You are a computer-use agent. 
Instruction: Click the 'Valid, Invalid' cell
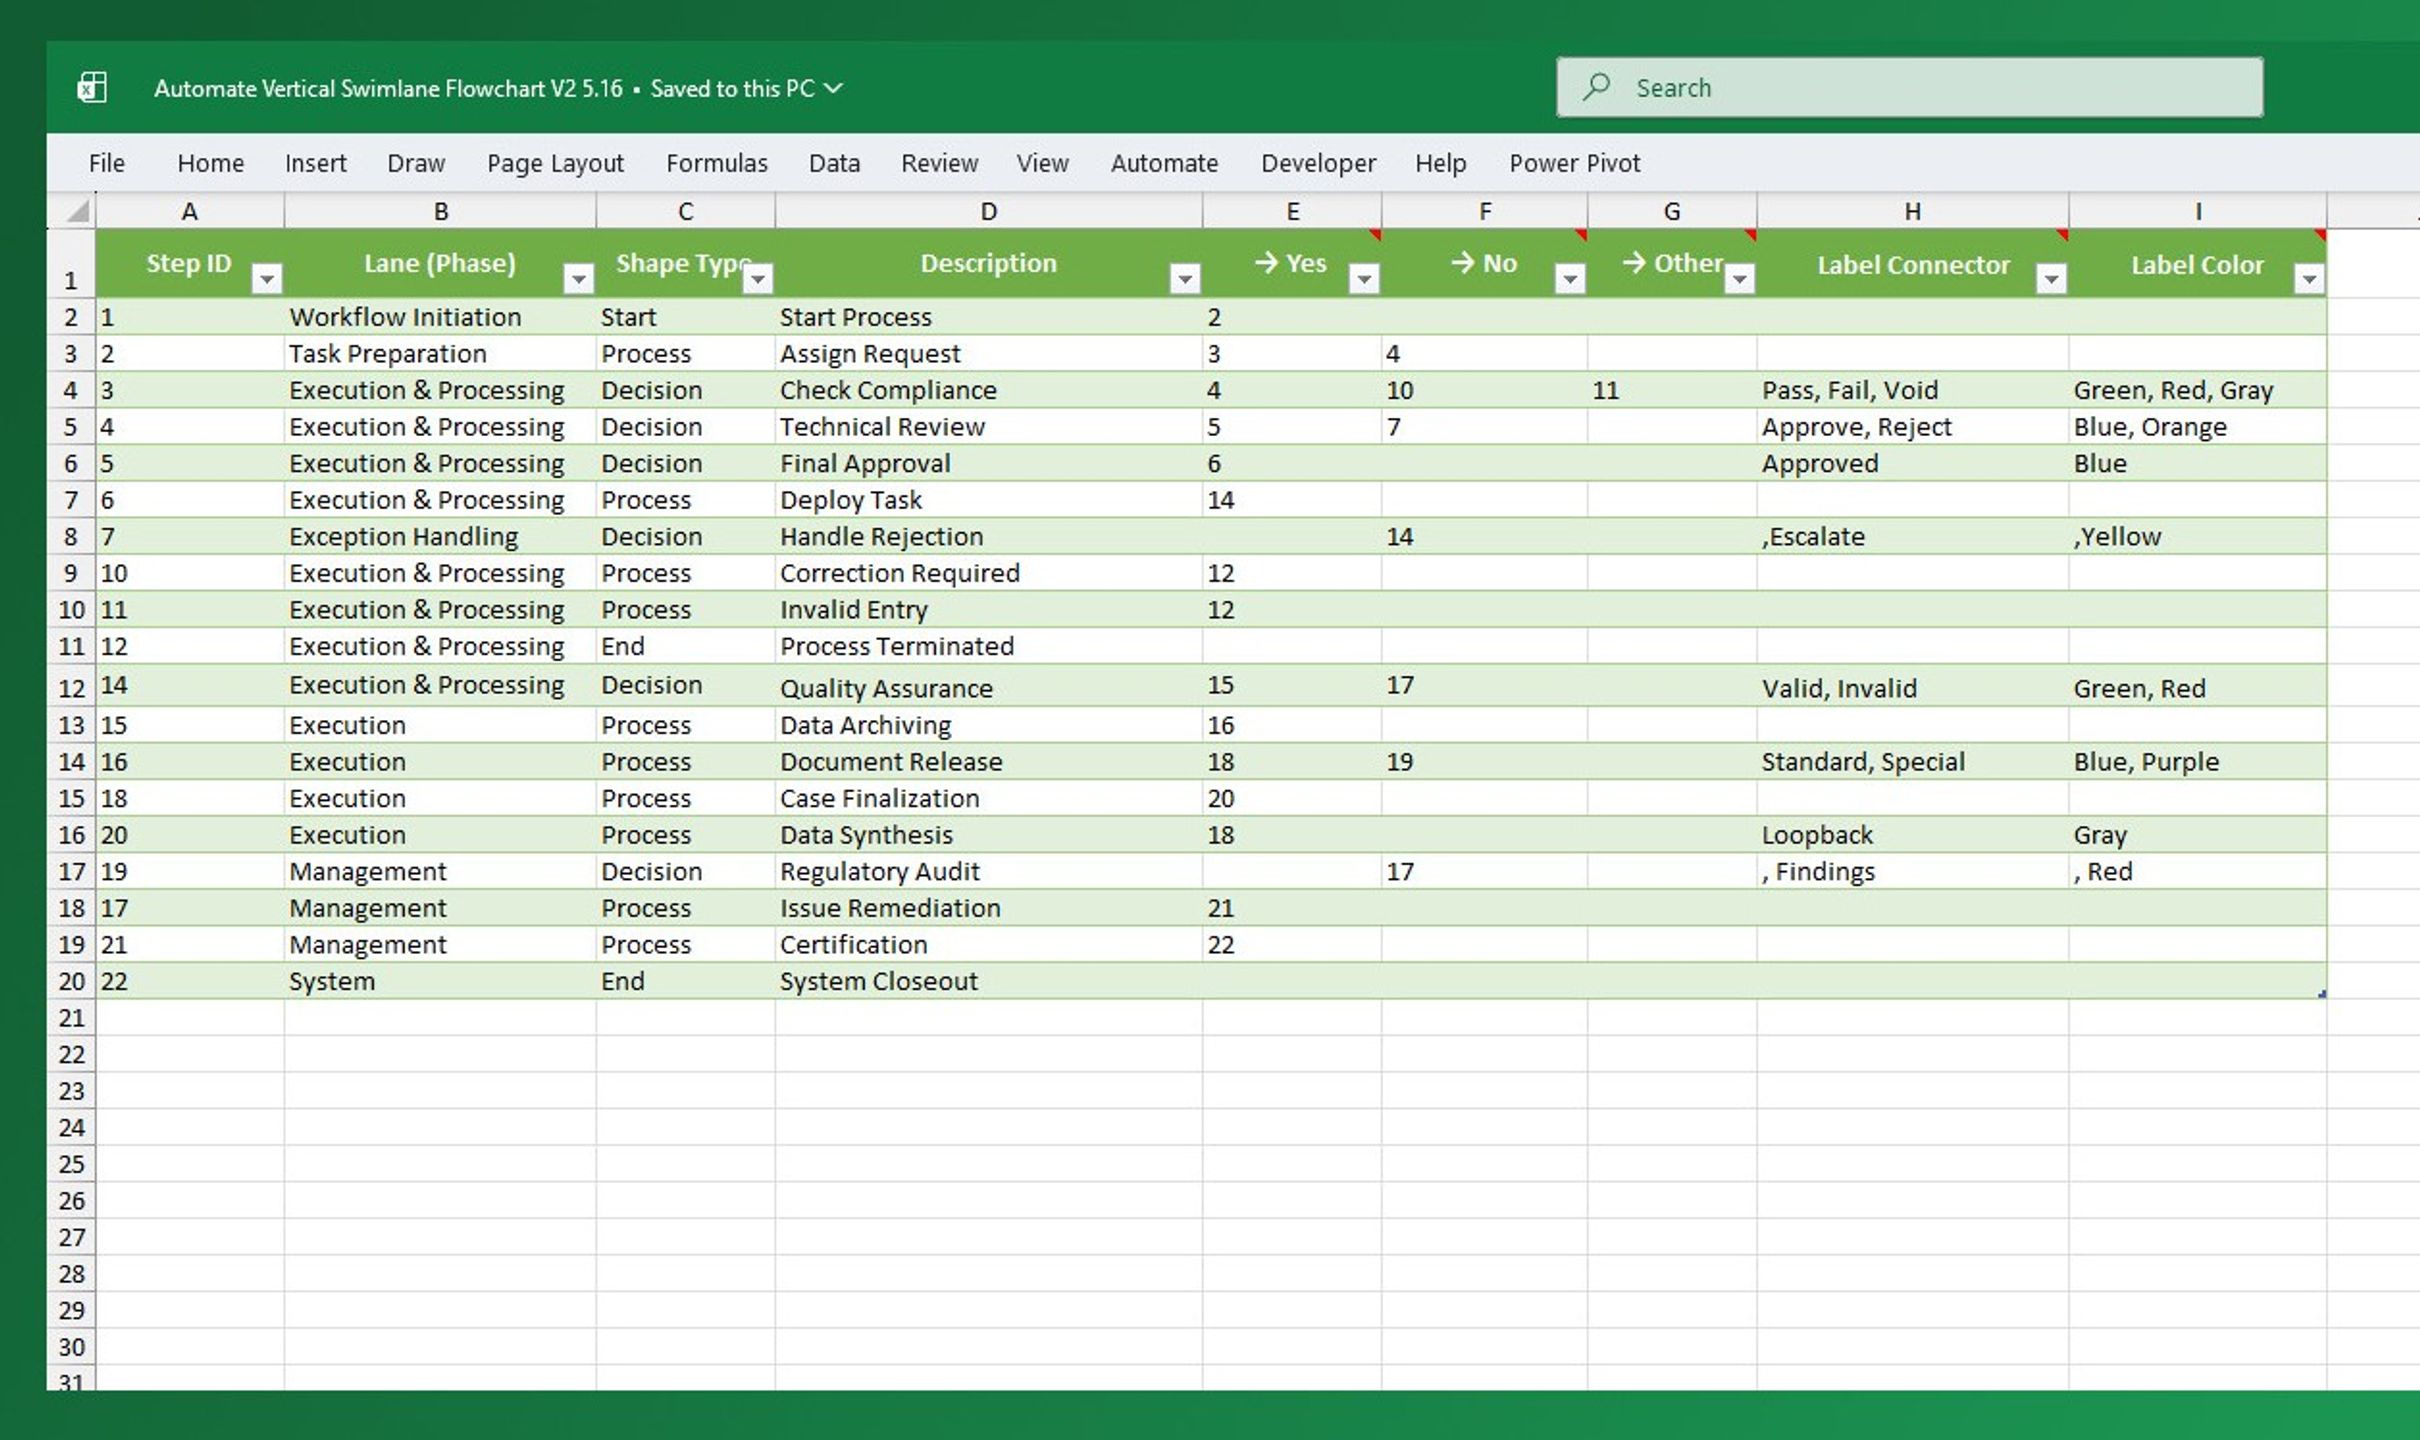(1913, 686)
